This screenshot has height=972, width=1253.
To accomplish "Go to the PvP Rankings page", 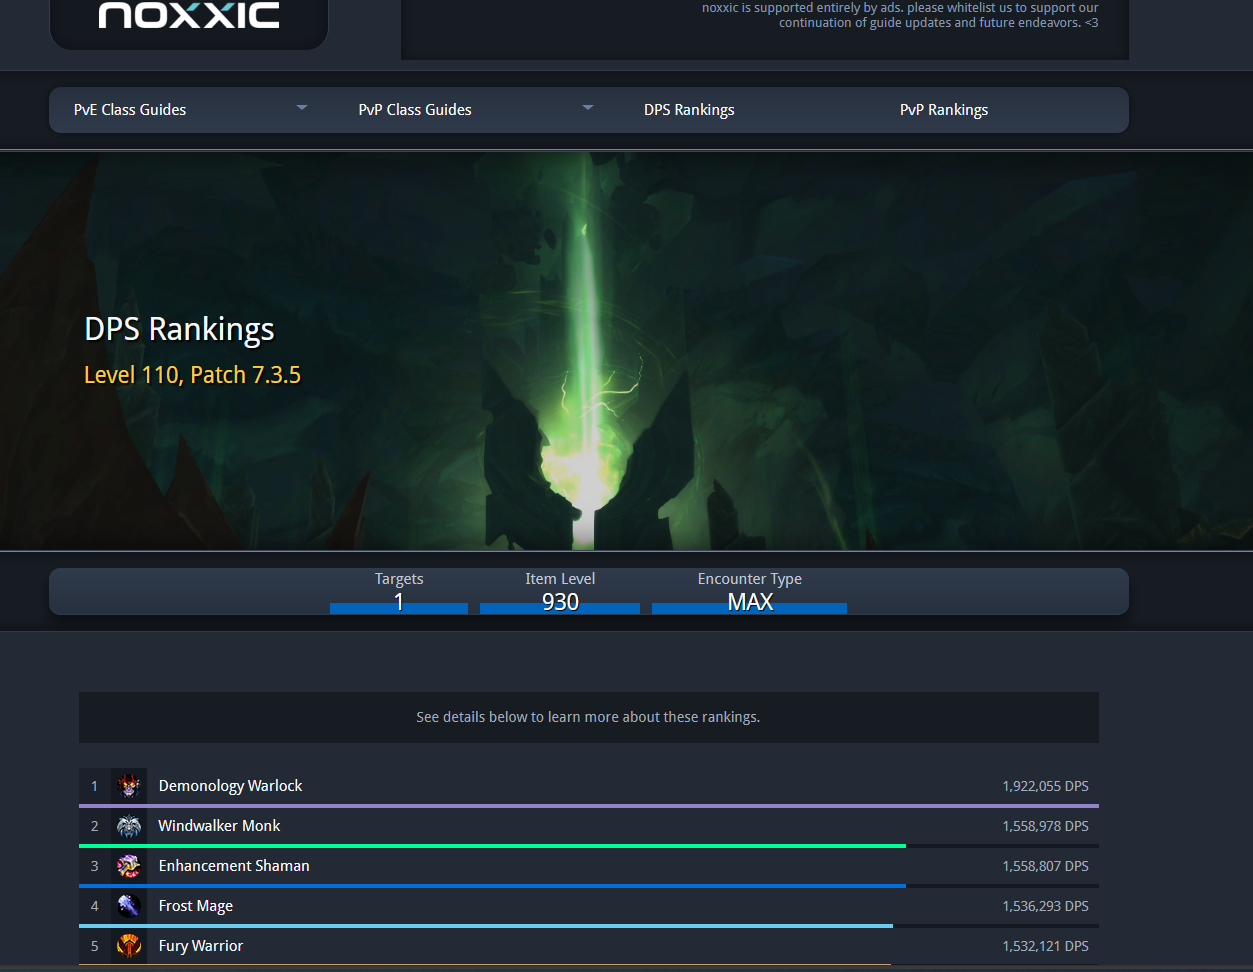I will click(x=944, y=110).
